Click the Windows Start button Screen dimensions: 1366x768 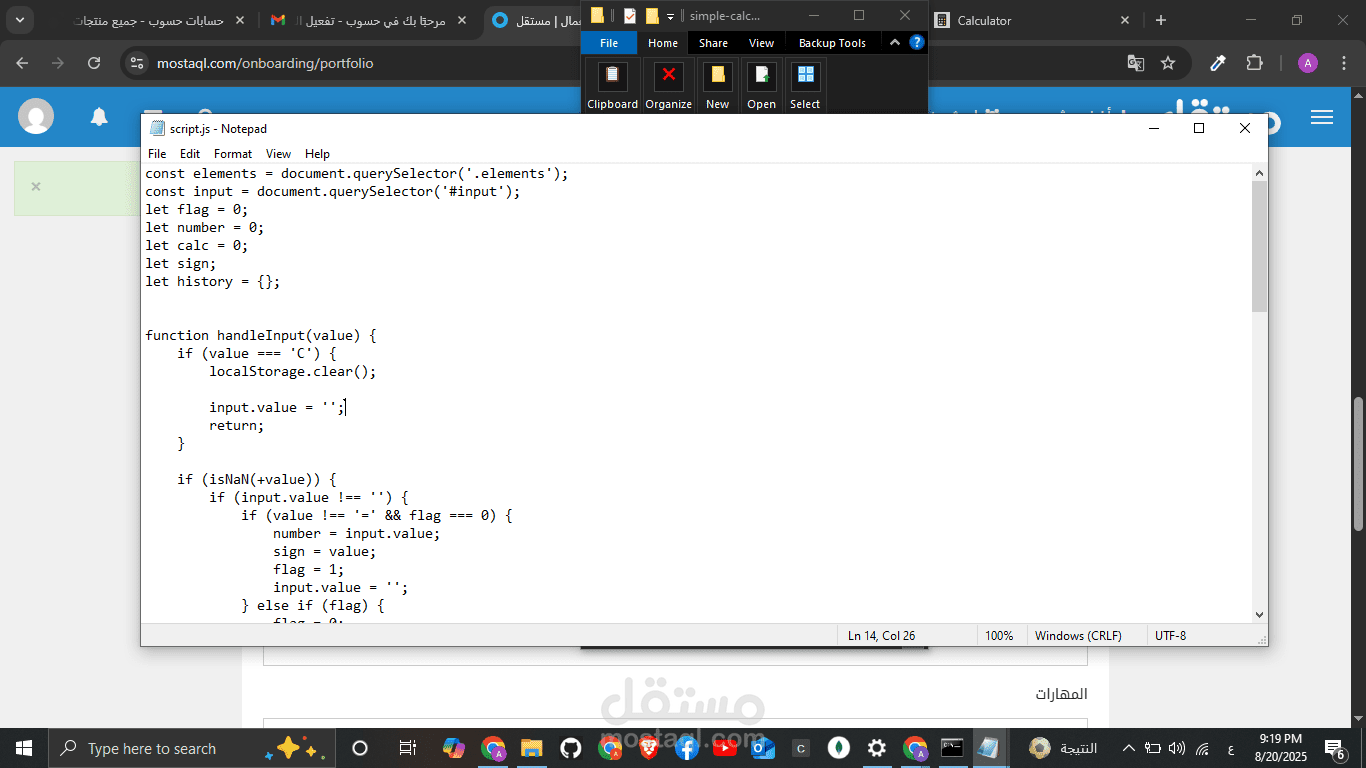(x=23, y=748)
